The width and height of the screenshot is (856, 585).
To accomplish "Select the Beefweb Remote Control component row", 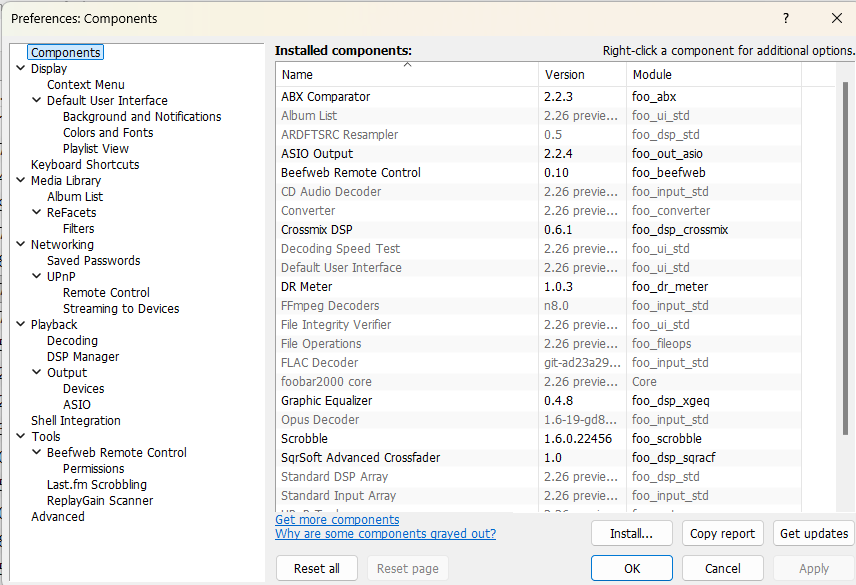I will tap(538, 172).
